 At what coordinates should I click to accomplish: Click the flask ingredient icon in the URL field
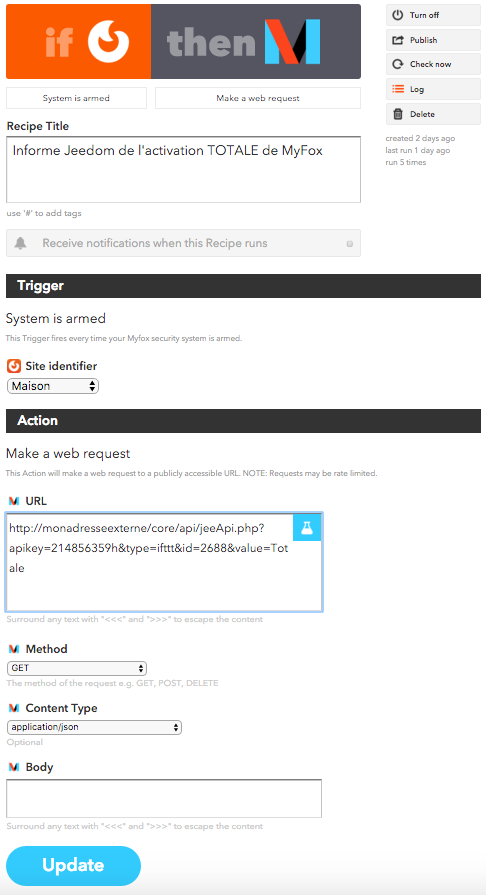pos(307,527)
